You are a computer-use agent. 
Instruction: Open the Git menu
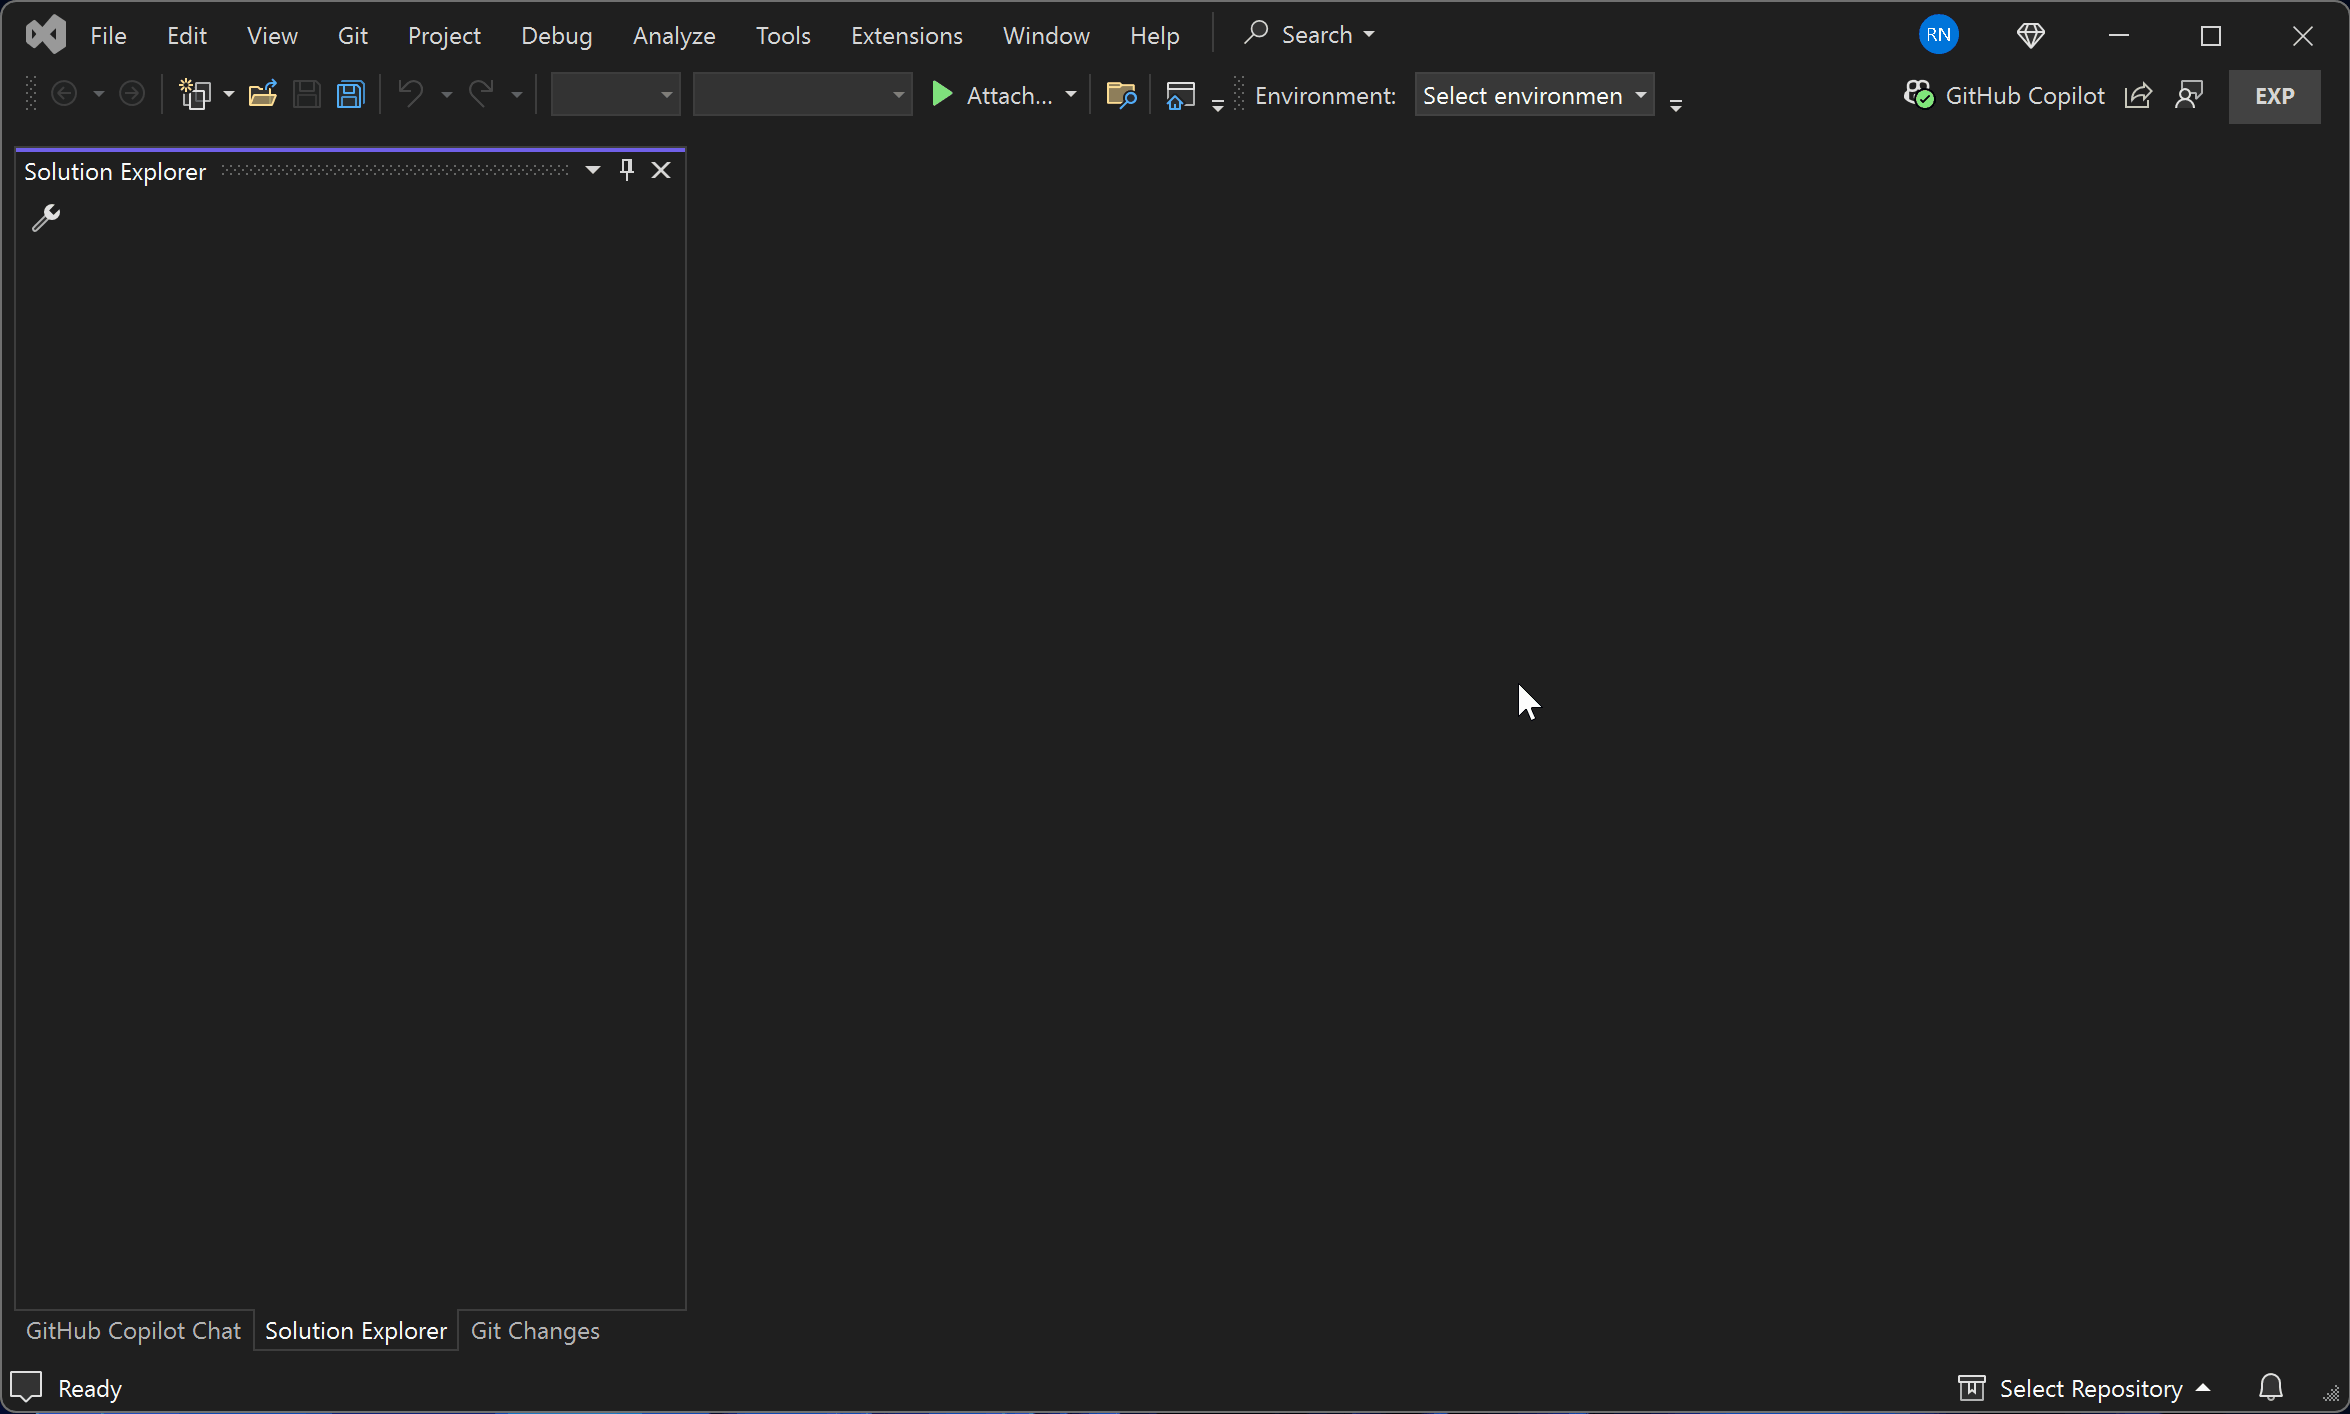(x=352, y=35)
